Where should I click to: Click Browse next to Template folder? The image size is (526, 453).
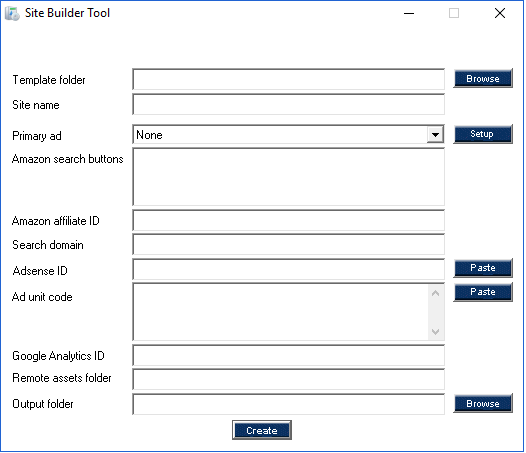click(x=483, y=79)
